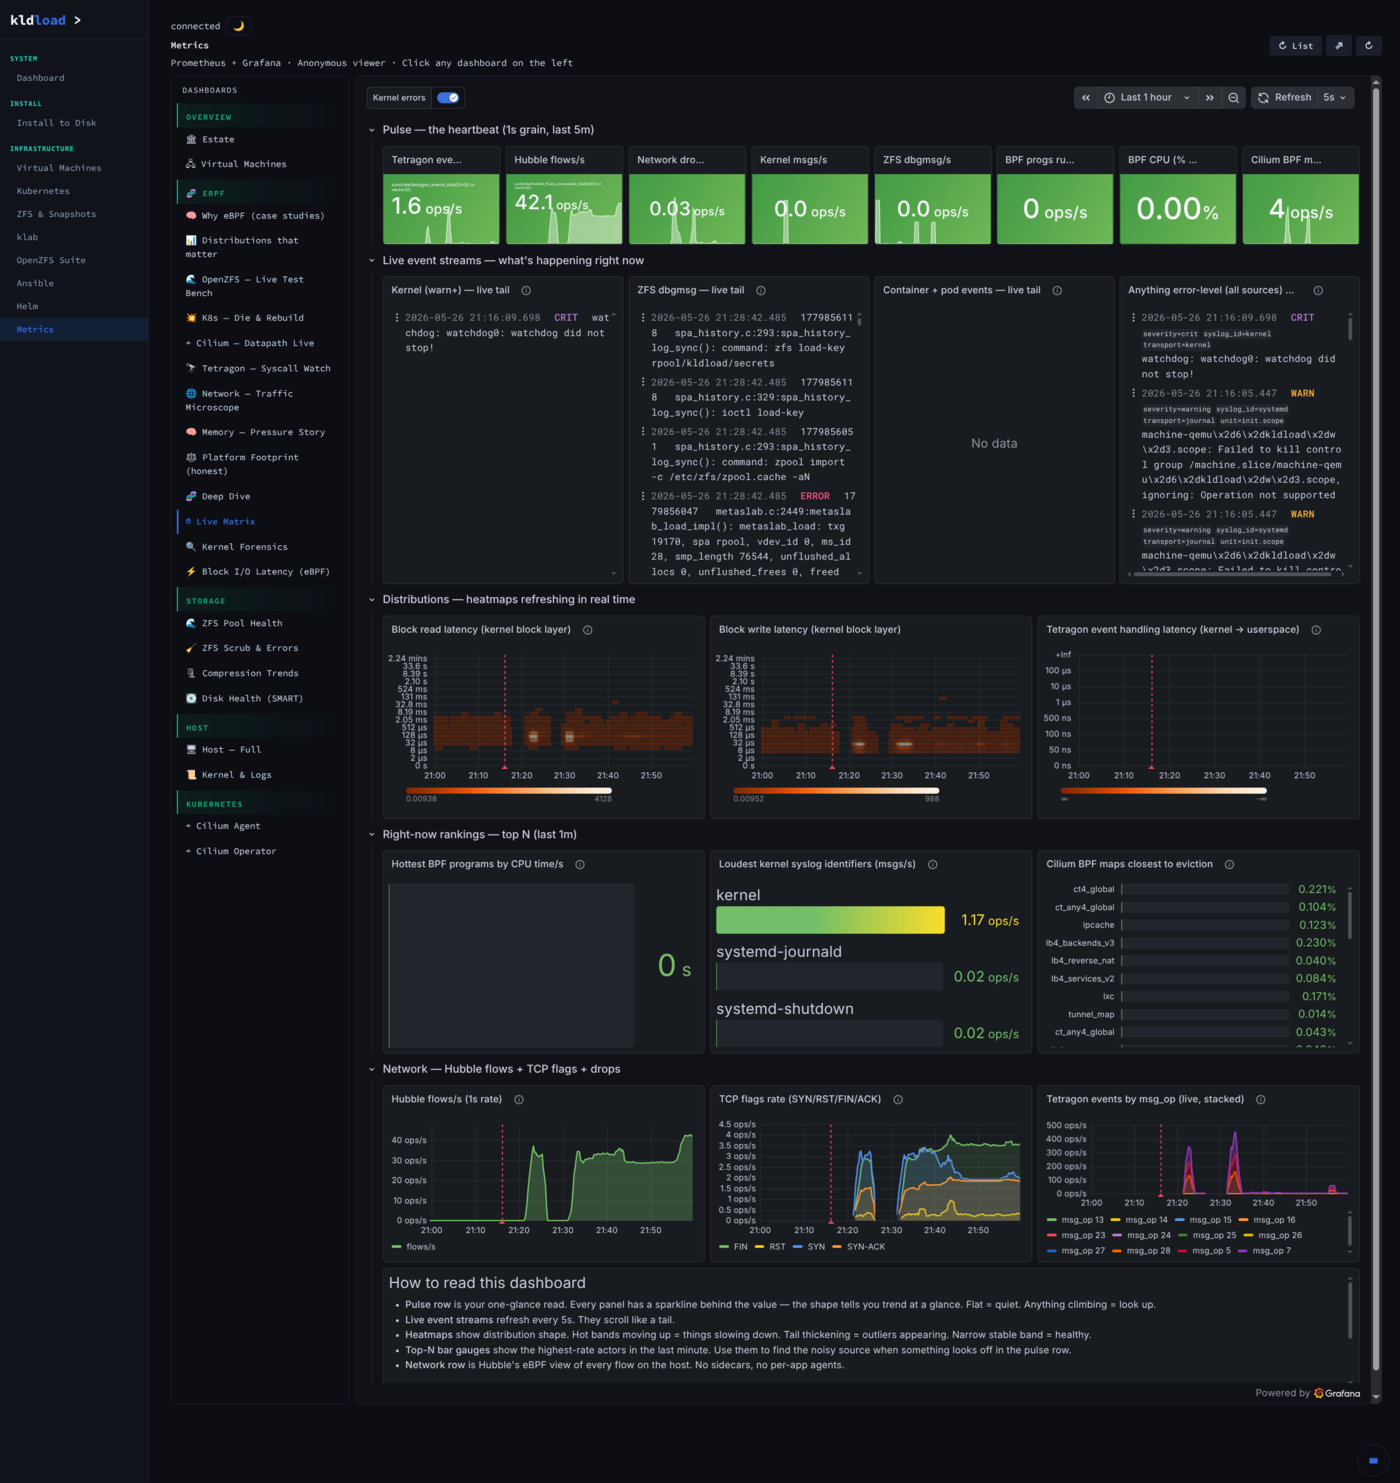Collapse the Network Hubble flows row
1400x1483 pixels.
372,1070
